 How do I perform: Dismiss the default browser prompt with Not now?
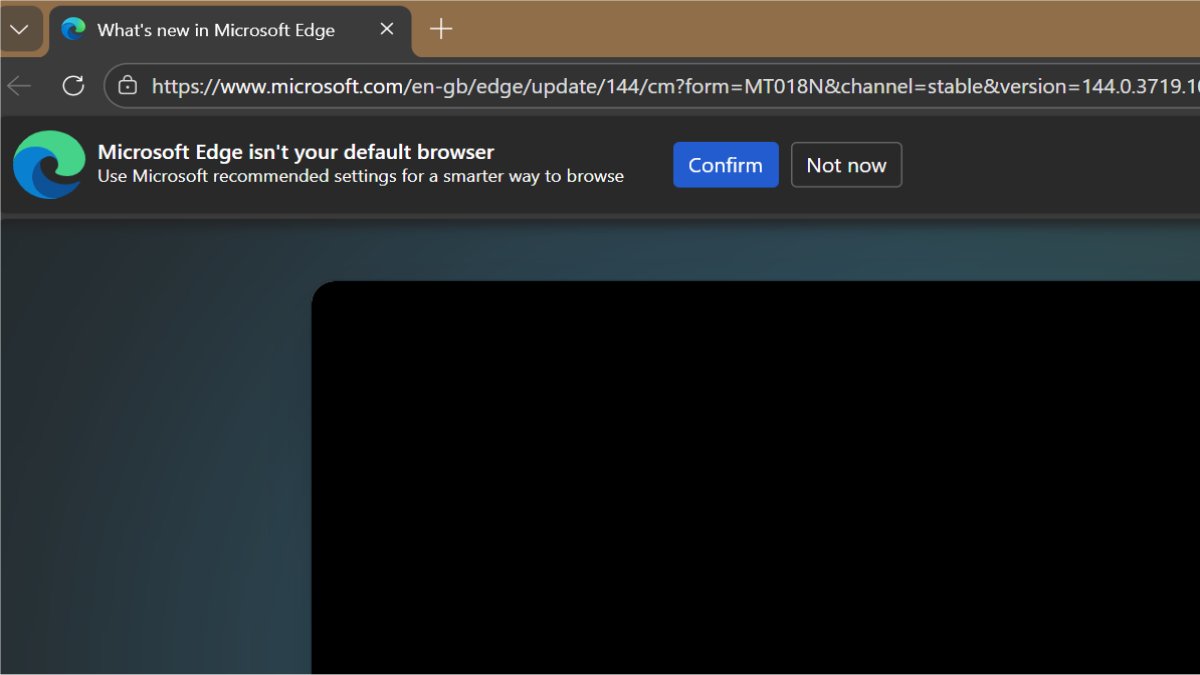(846, 165)
